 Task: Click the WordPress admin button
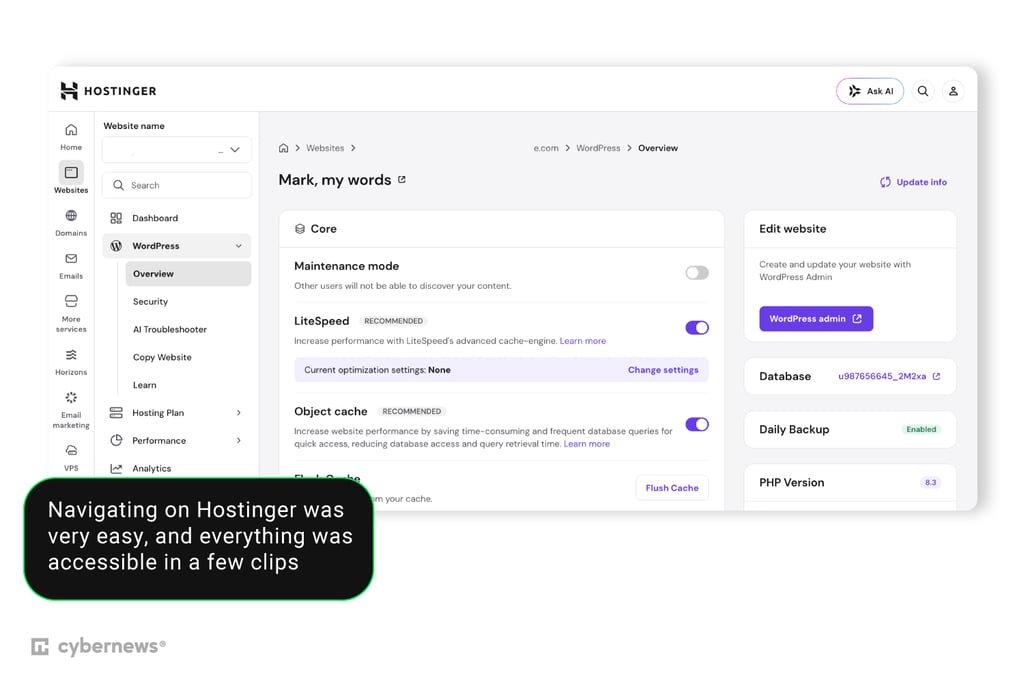816,319
